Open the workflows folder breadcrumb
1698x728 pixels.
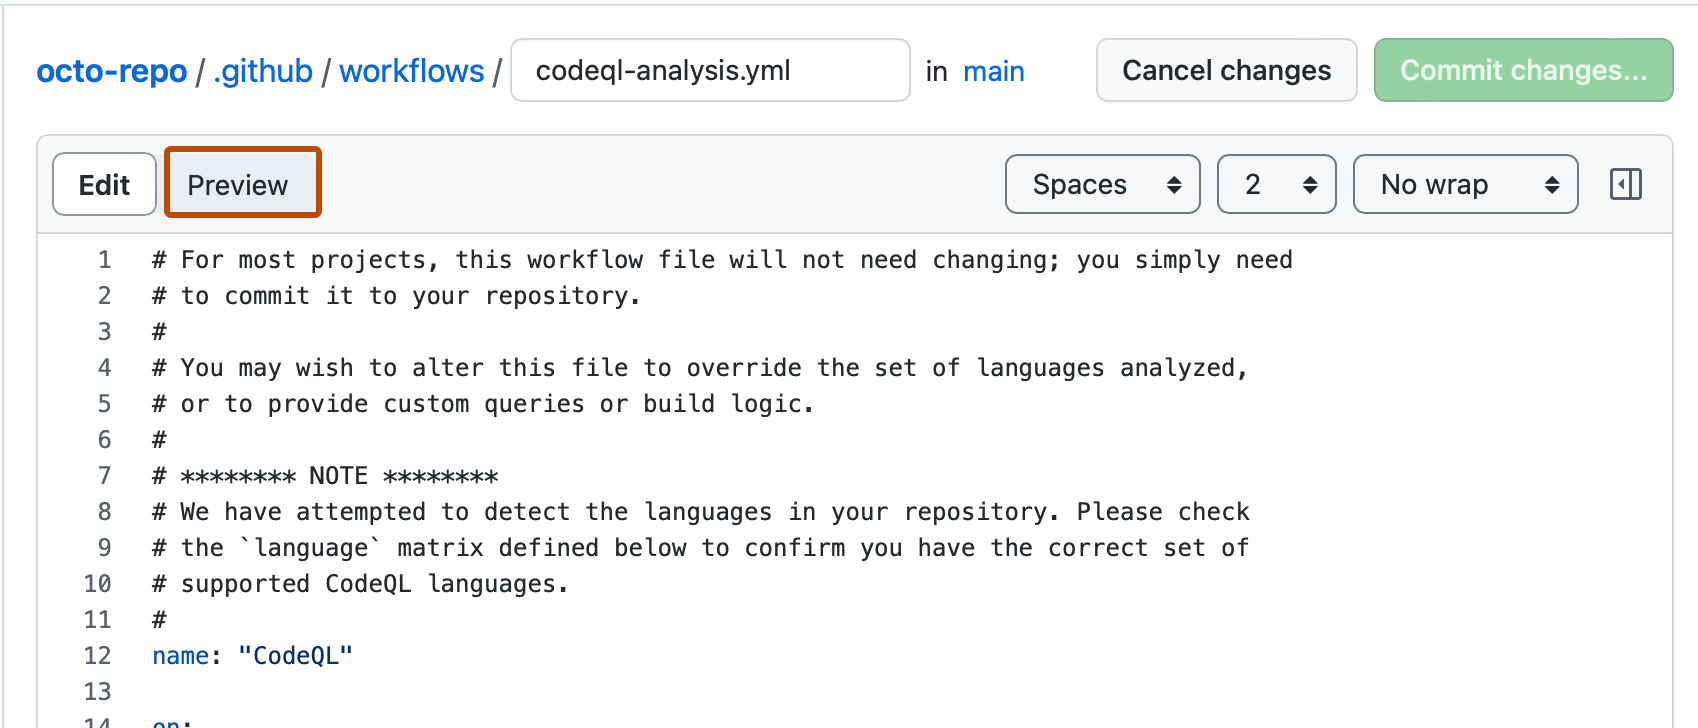[411, 70]
